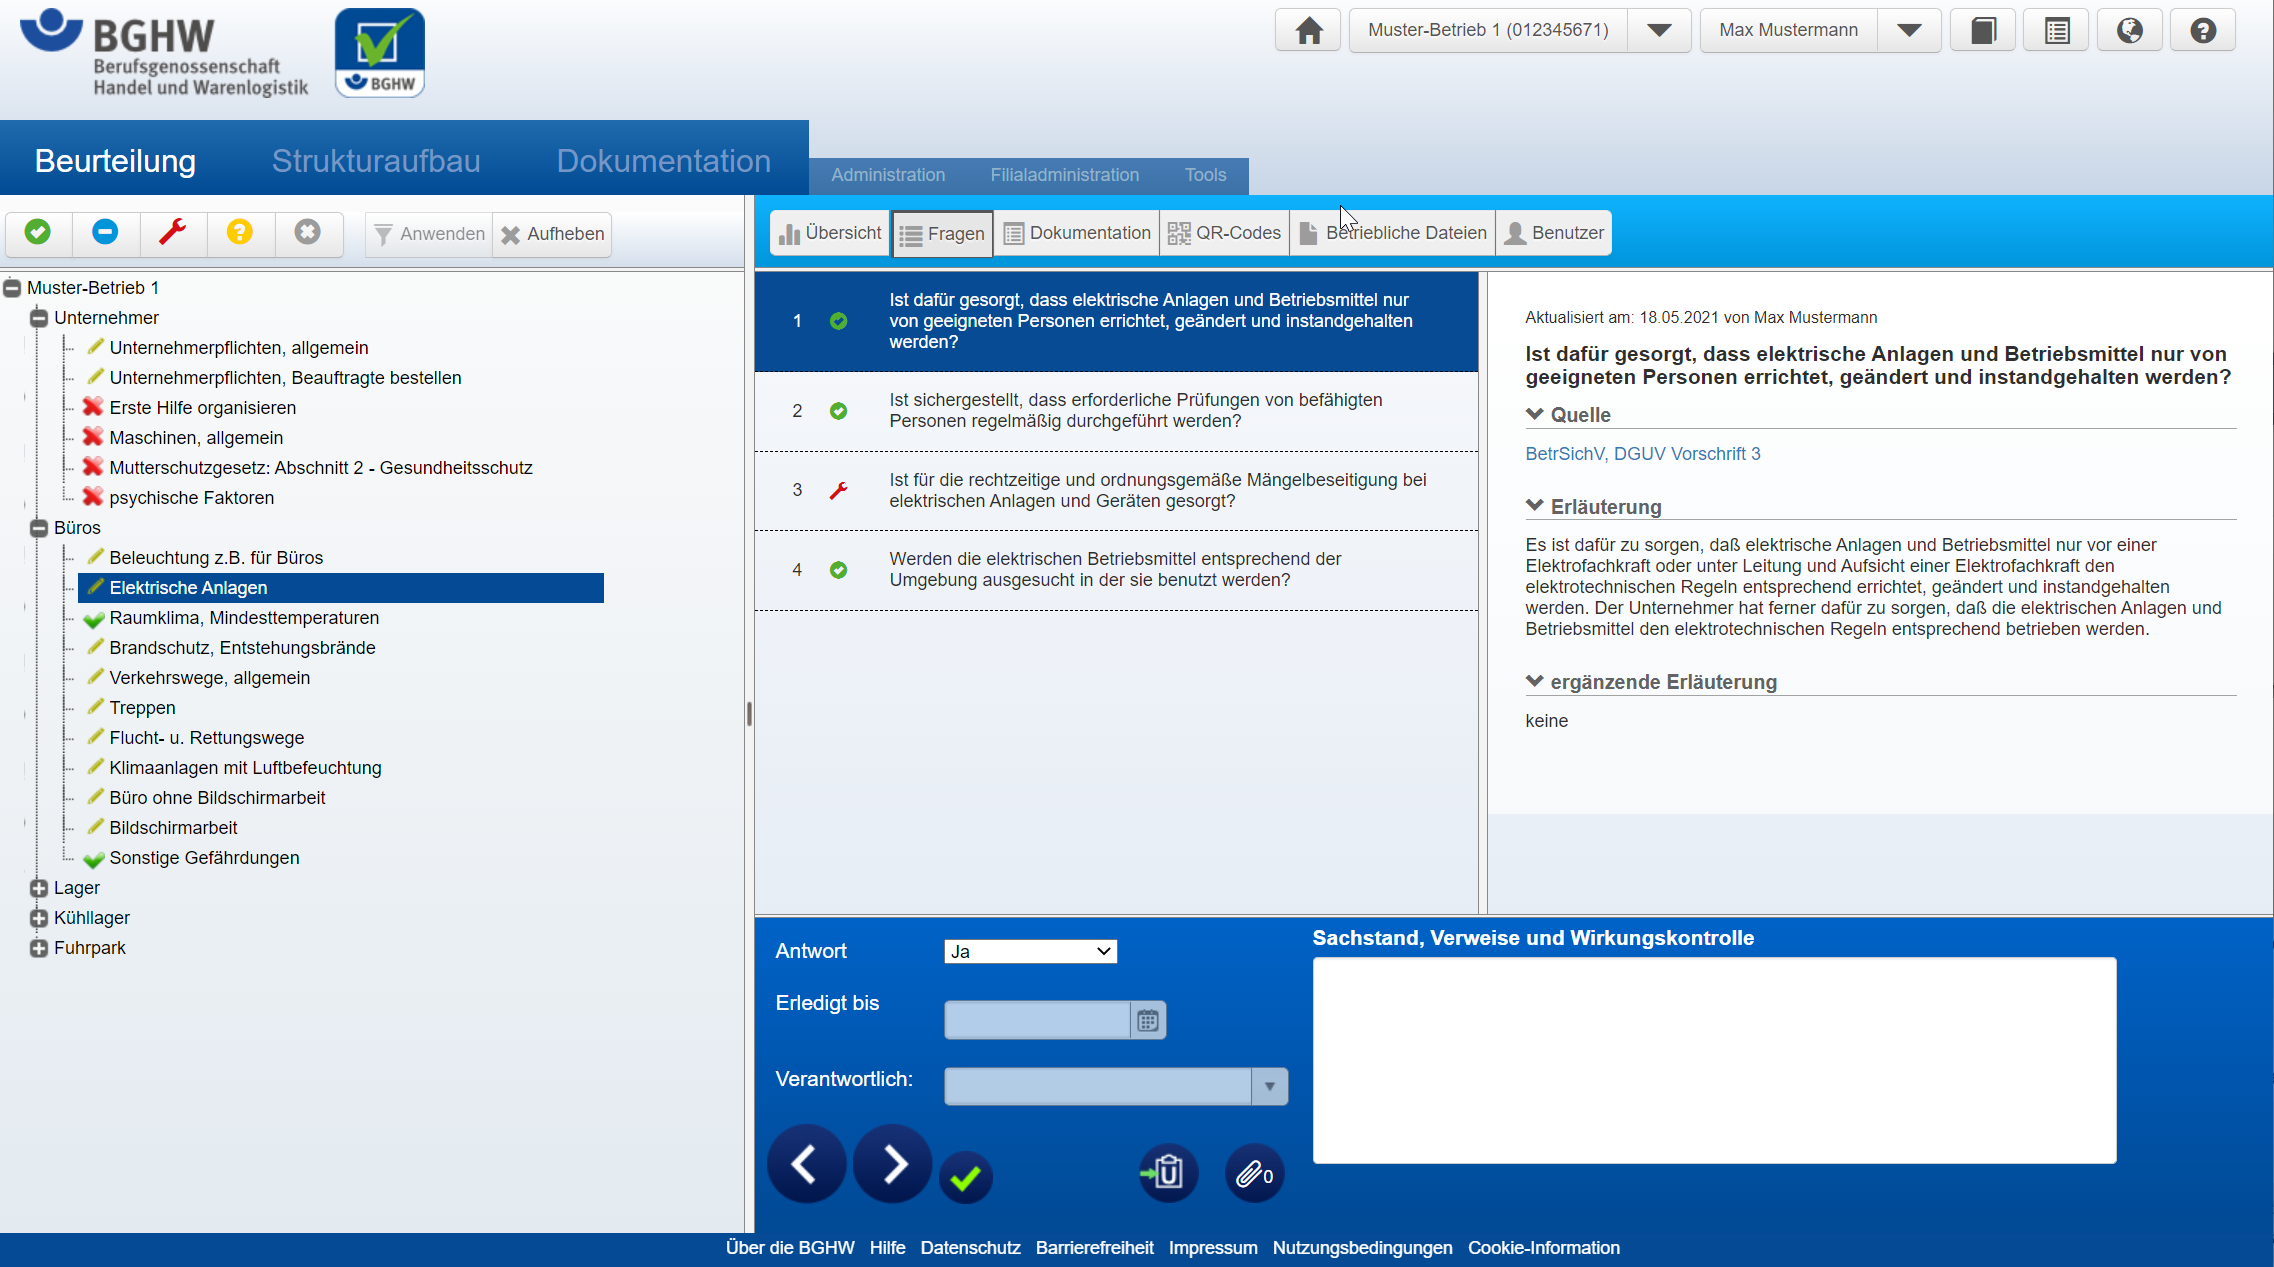The height and width of the screenshot is (1267, 2274).
Task: Go to next question arrow
Action: 893,1164
